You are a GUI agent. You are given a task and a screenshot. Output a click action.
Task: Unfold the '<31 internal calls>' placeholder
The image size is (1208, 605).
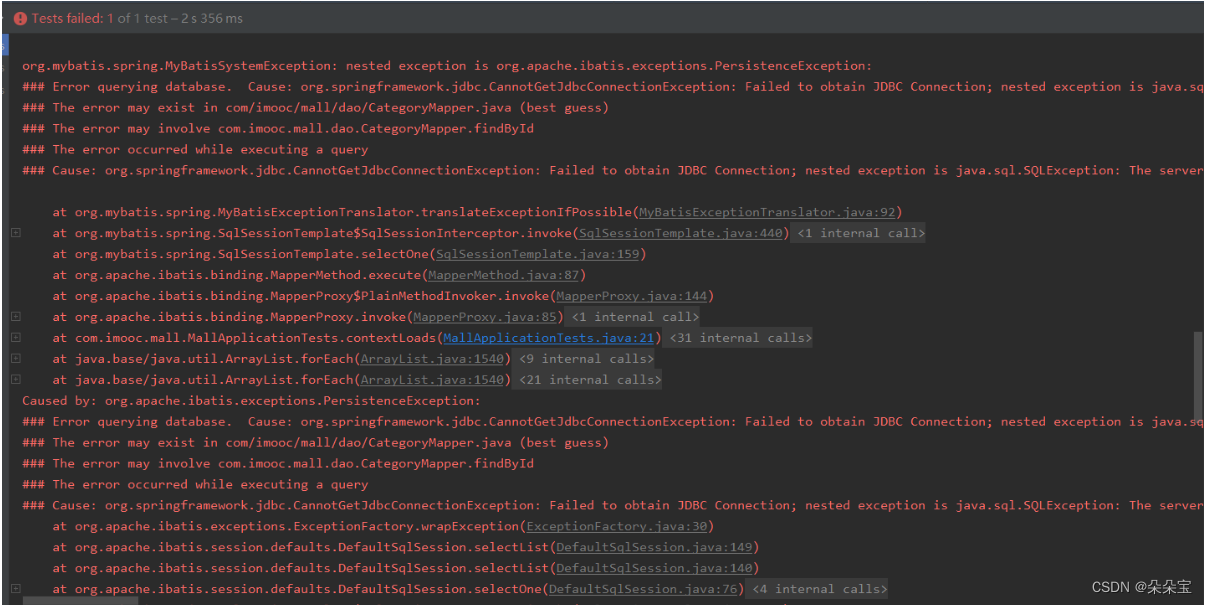740,338
